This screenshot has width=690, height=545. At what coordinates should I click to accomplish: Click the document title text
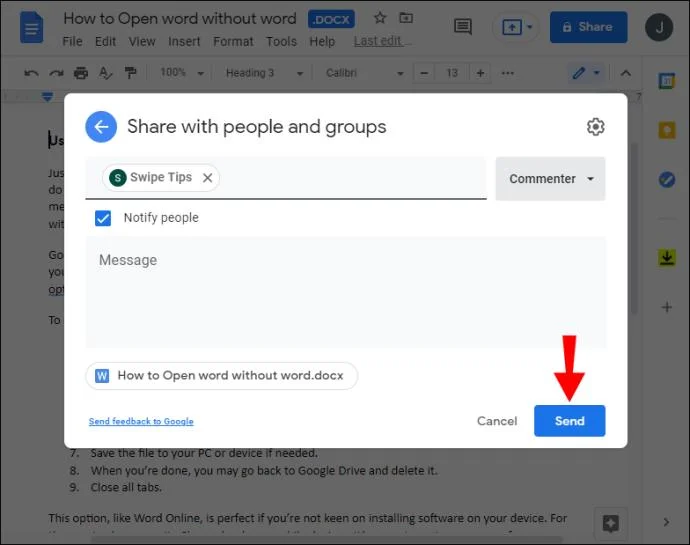pyautogui.click(x=180, y=18)
